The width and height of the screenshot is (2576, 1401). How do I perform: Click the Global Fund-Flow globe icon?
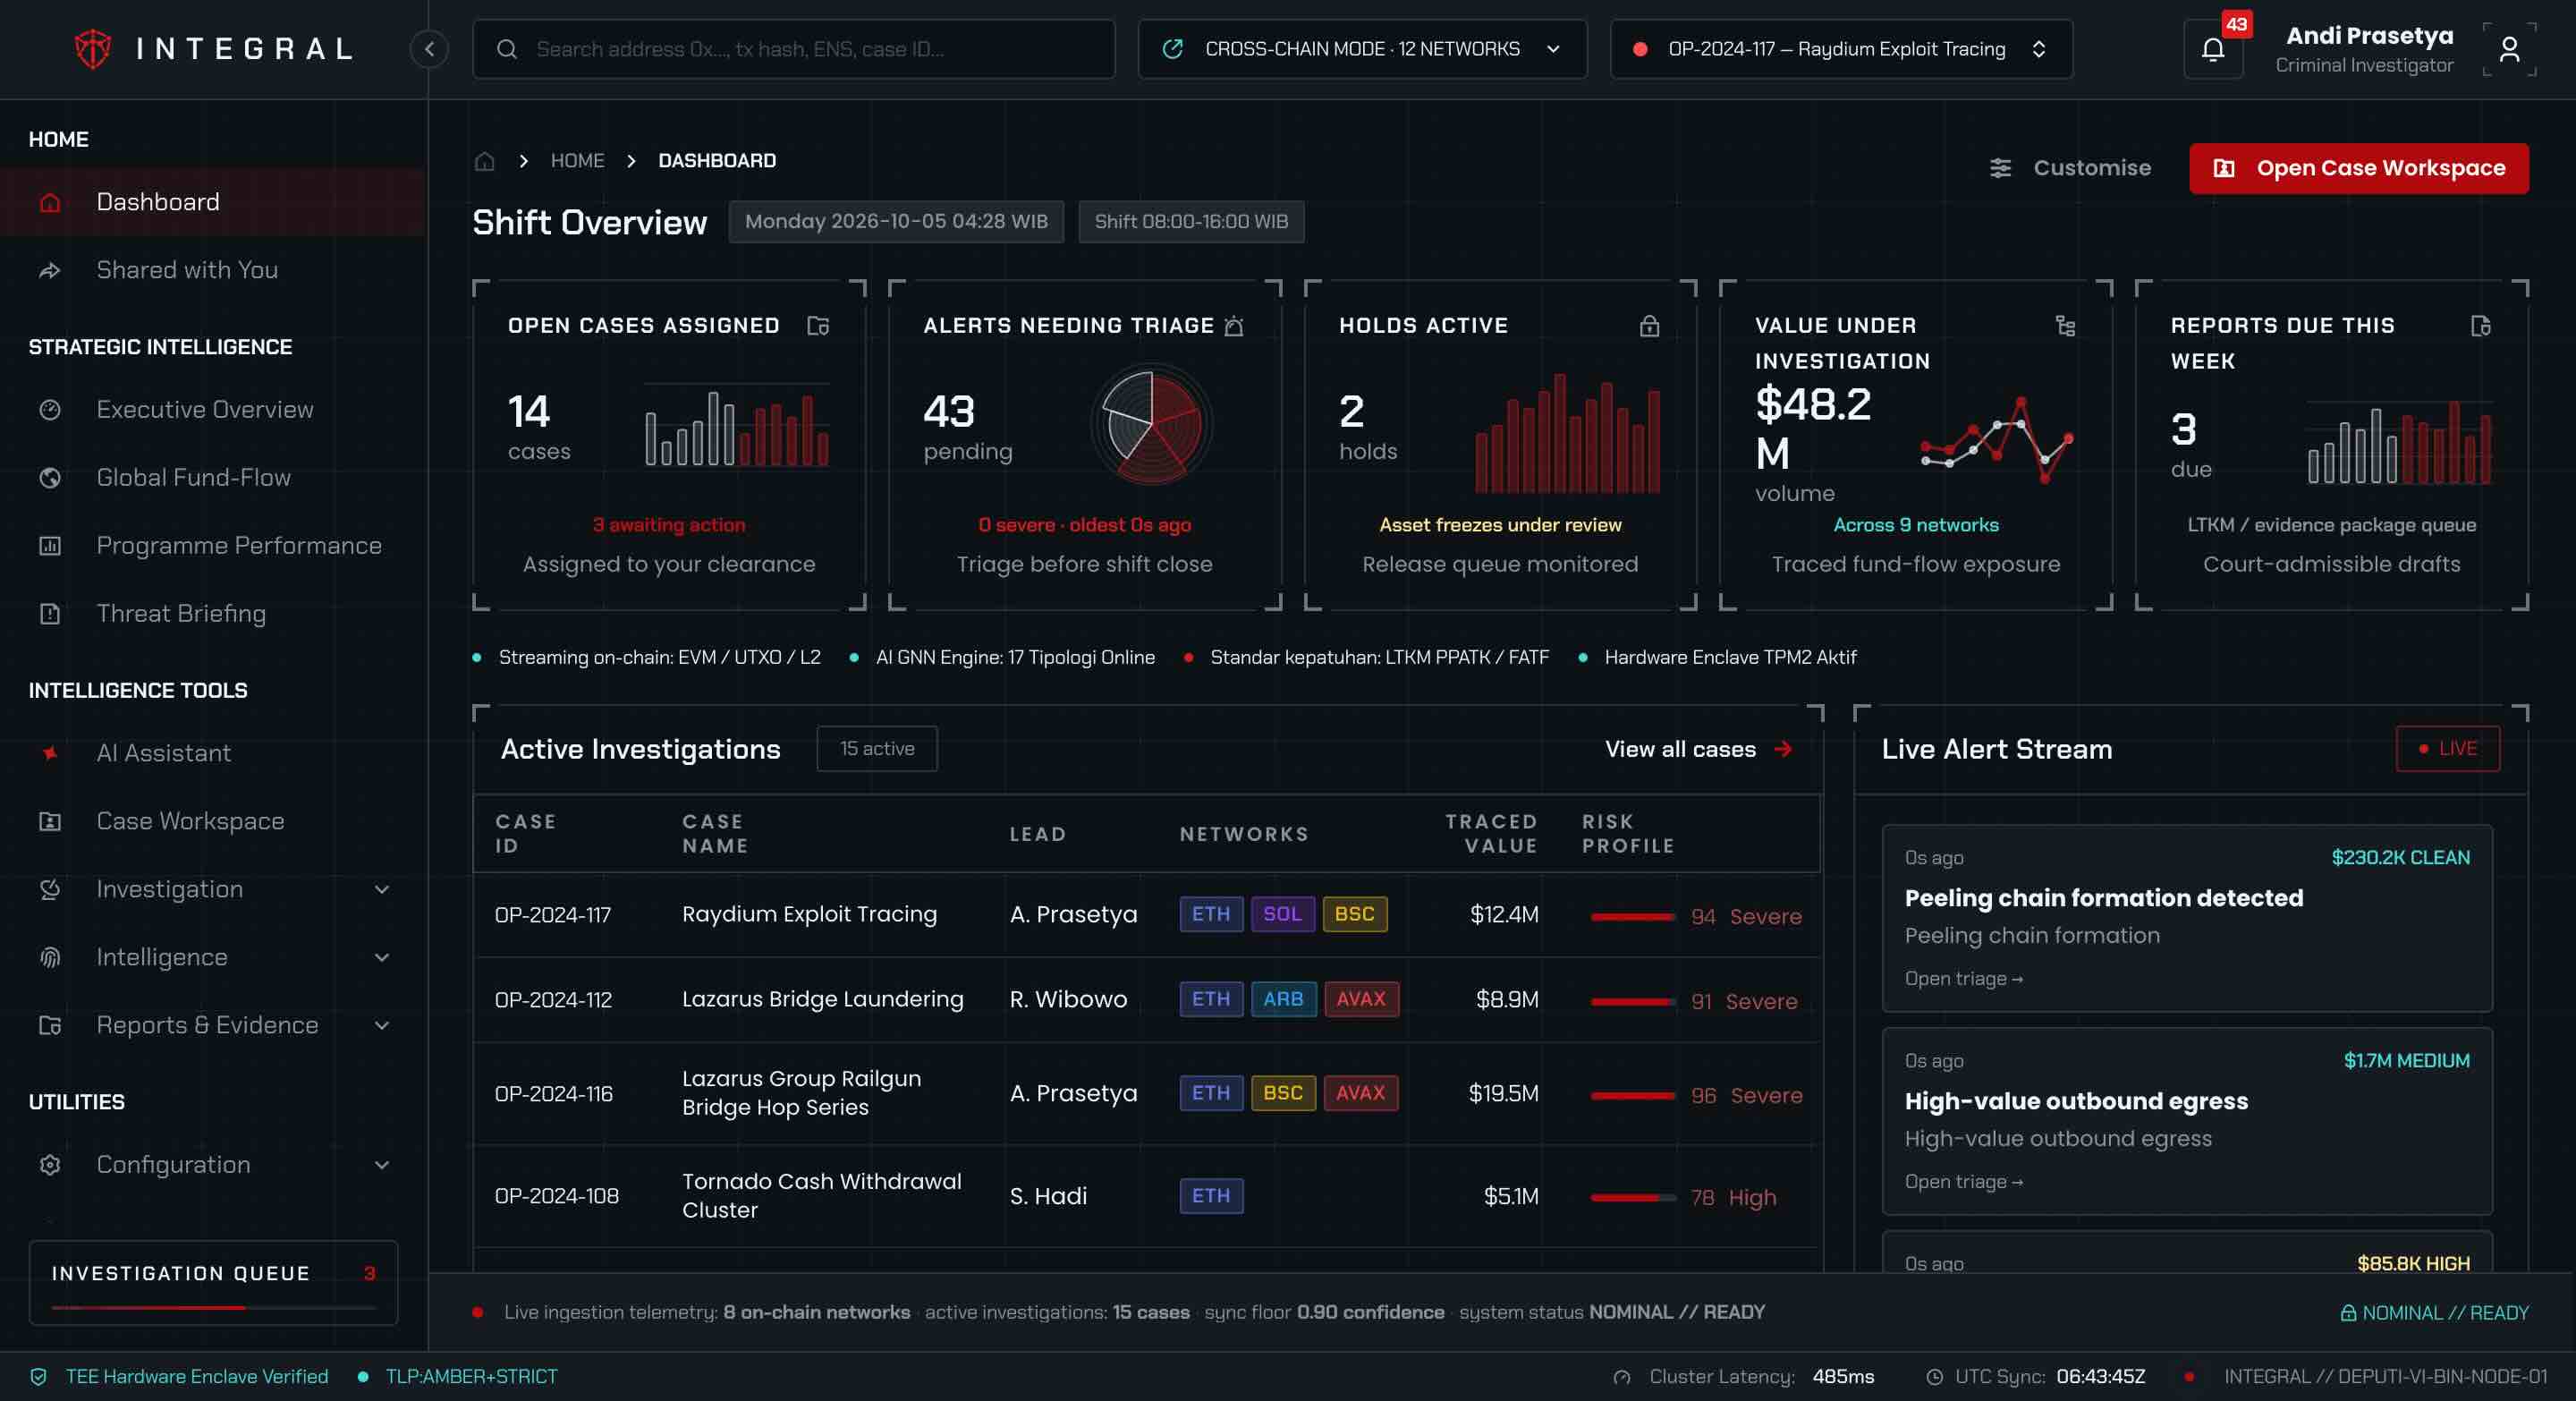tap(50, 478)
